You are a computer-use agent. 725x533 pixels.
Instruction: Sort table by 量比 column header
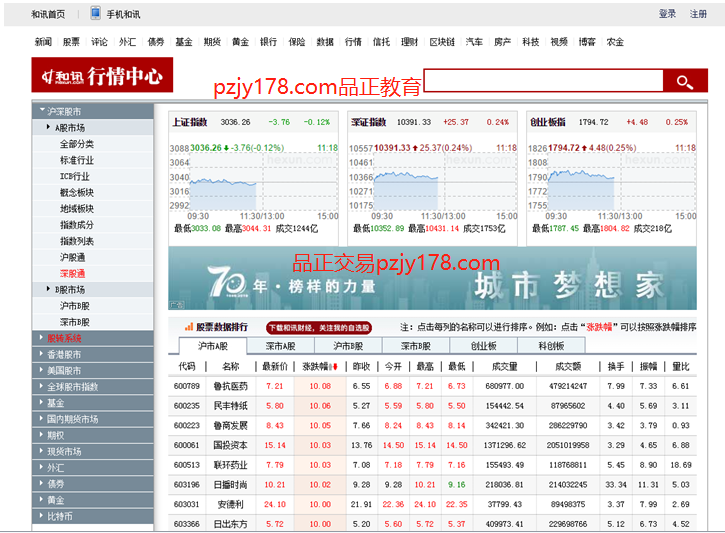pyautogui.click(x=681, y=367)
